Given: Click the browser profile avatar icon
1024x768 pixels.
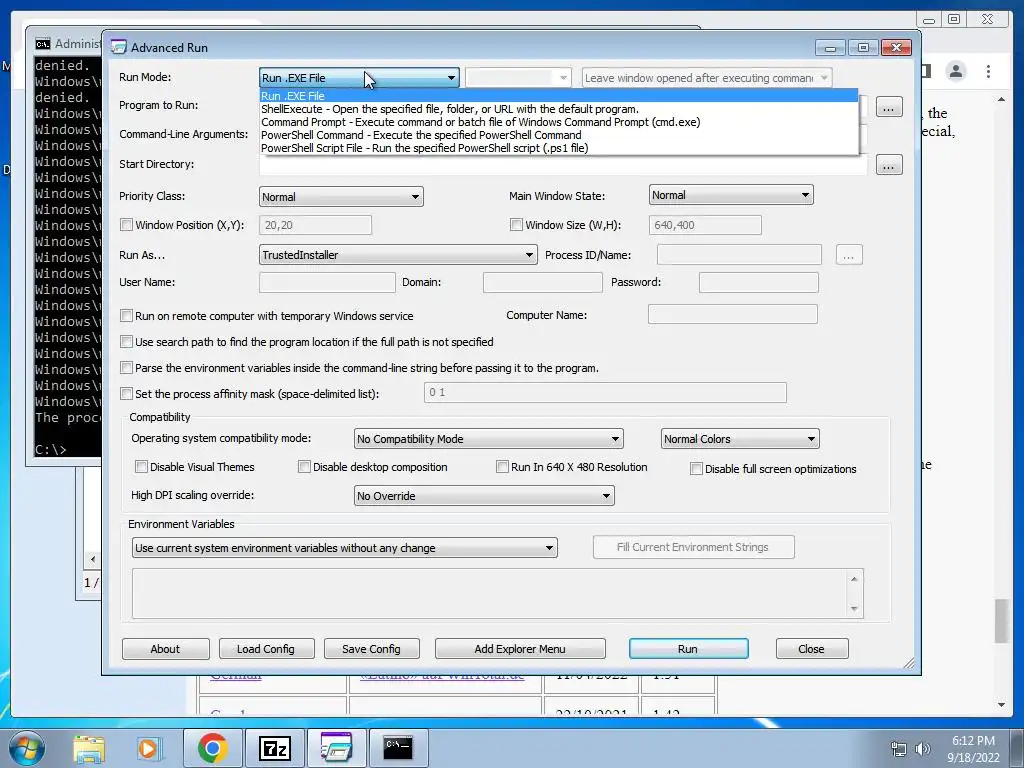Looking at the screenshot, I should point(956,71).
